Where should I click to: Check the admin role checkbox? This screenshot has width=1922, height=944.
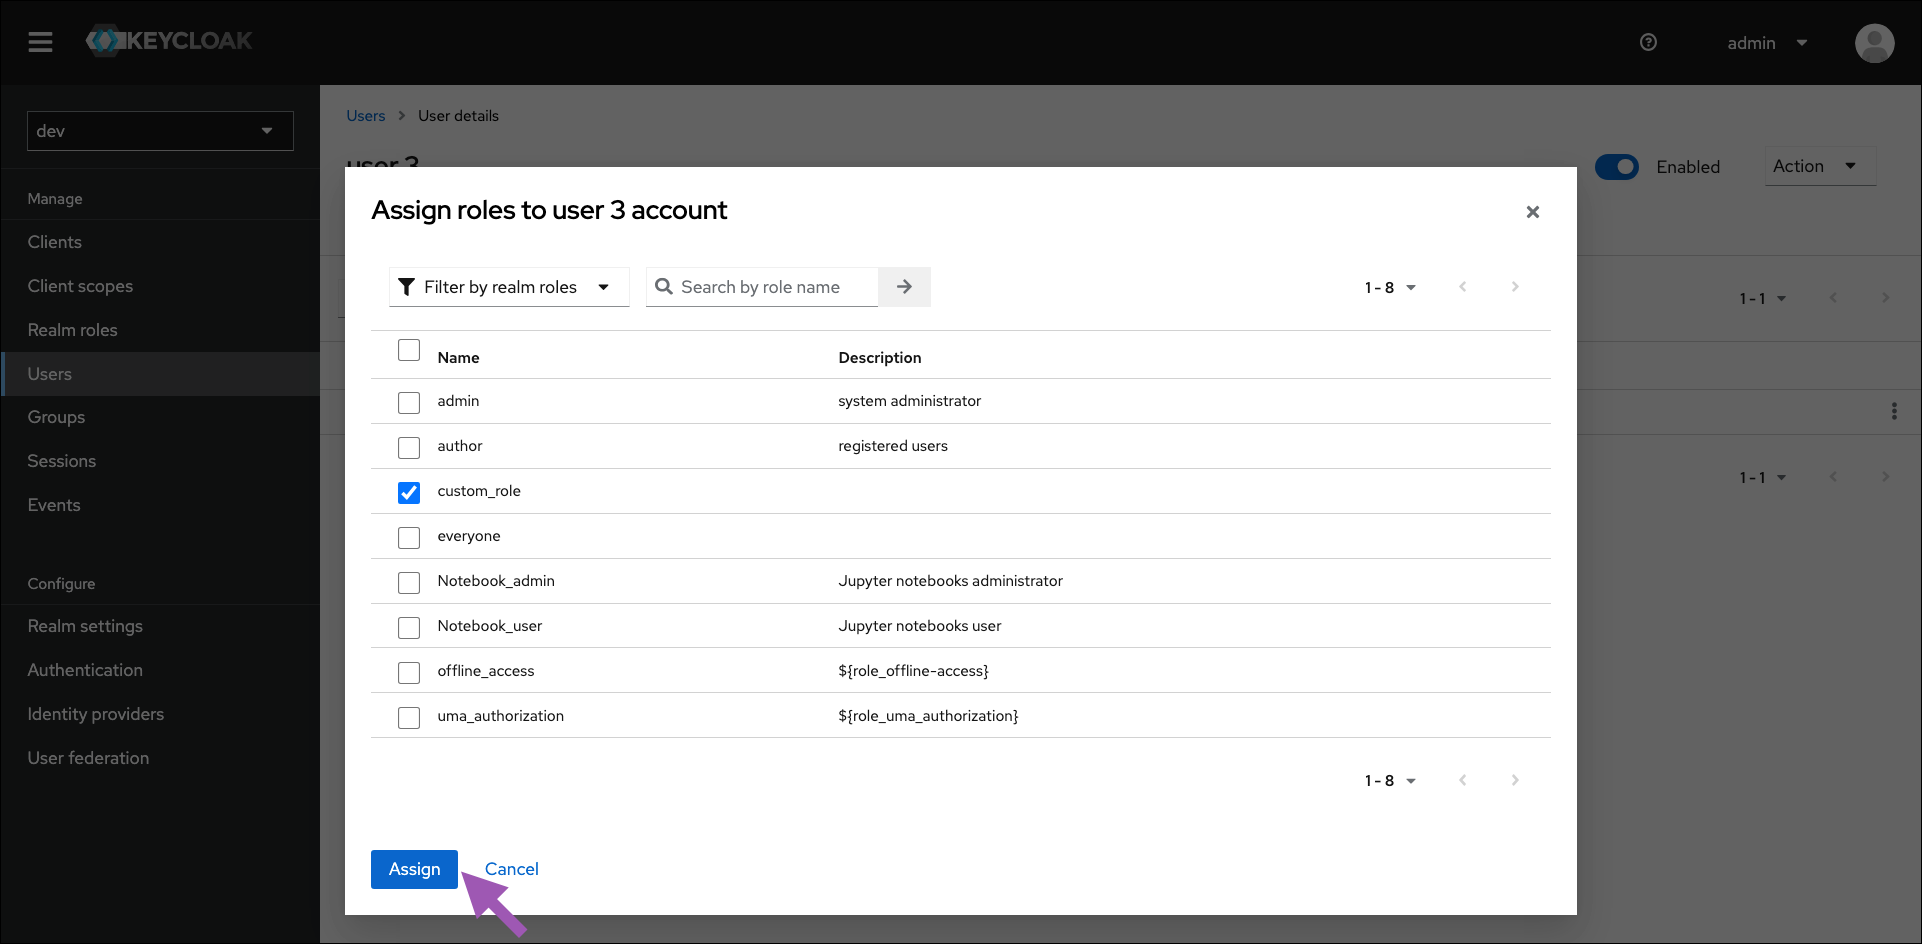409,402
